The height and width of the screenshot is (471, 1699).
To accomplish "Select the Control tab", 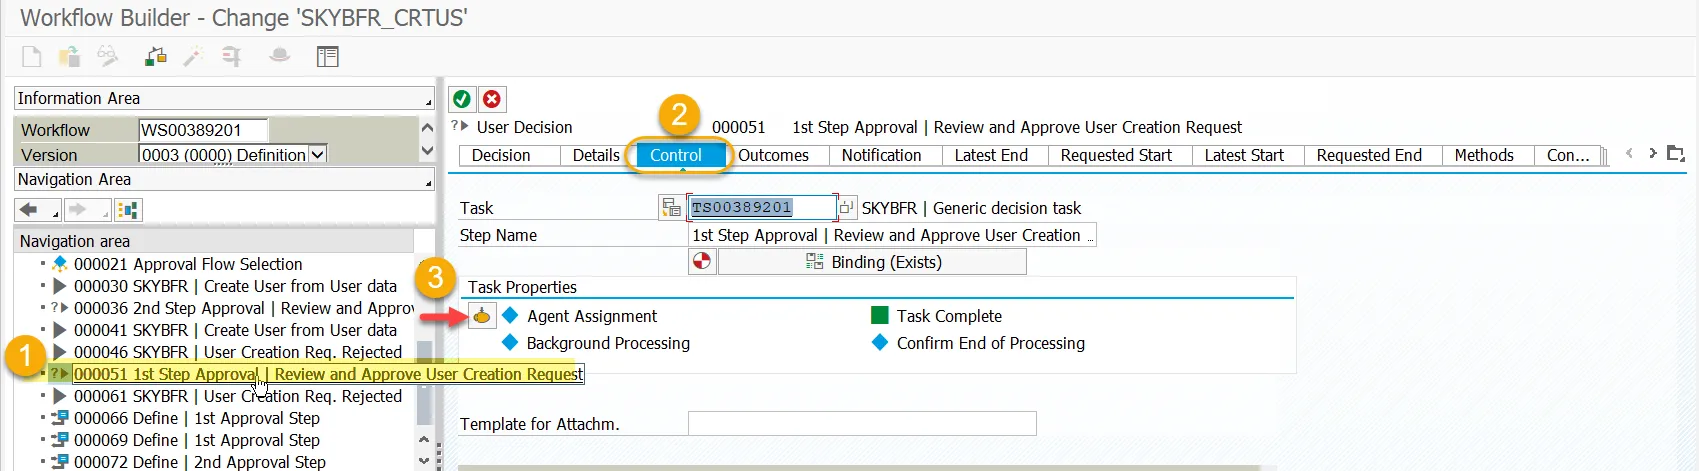I will [x=676, y=155].
